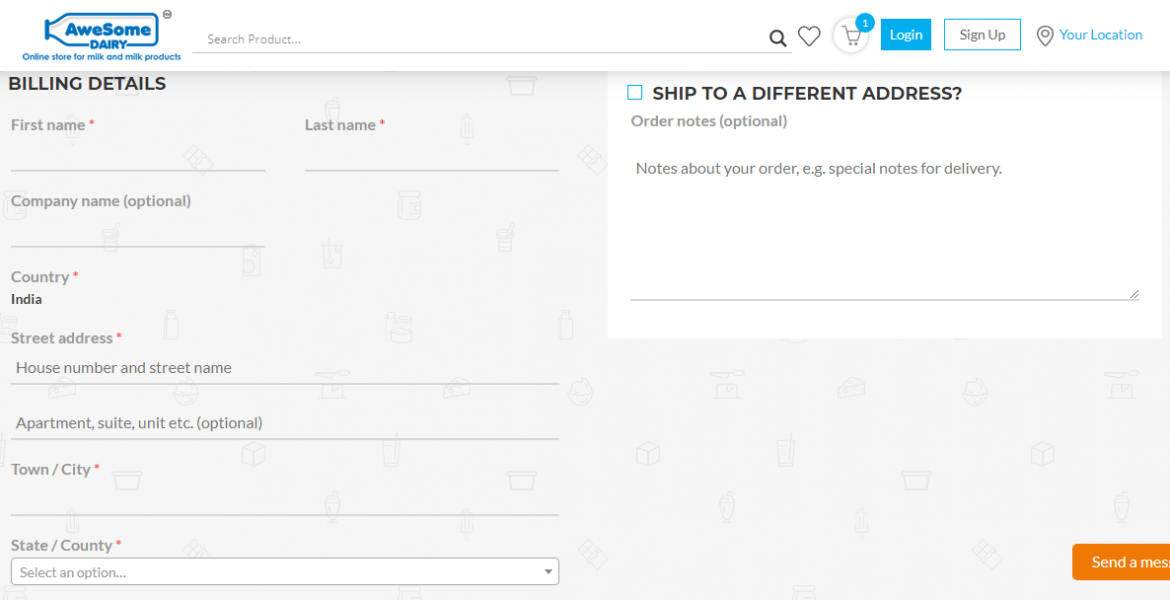1170x600 pixels.
Task: Click the First name input field
Action: point(138,157)
